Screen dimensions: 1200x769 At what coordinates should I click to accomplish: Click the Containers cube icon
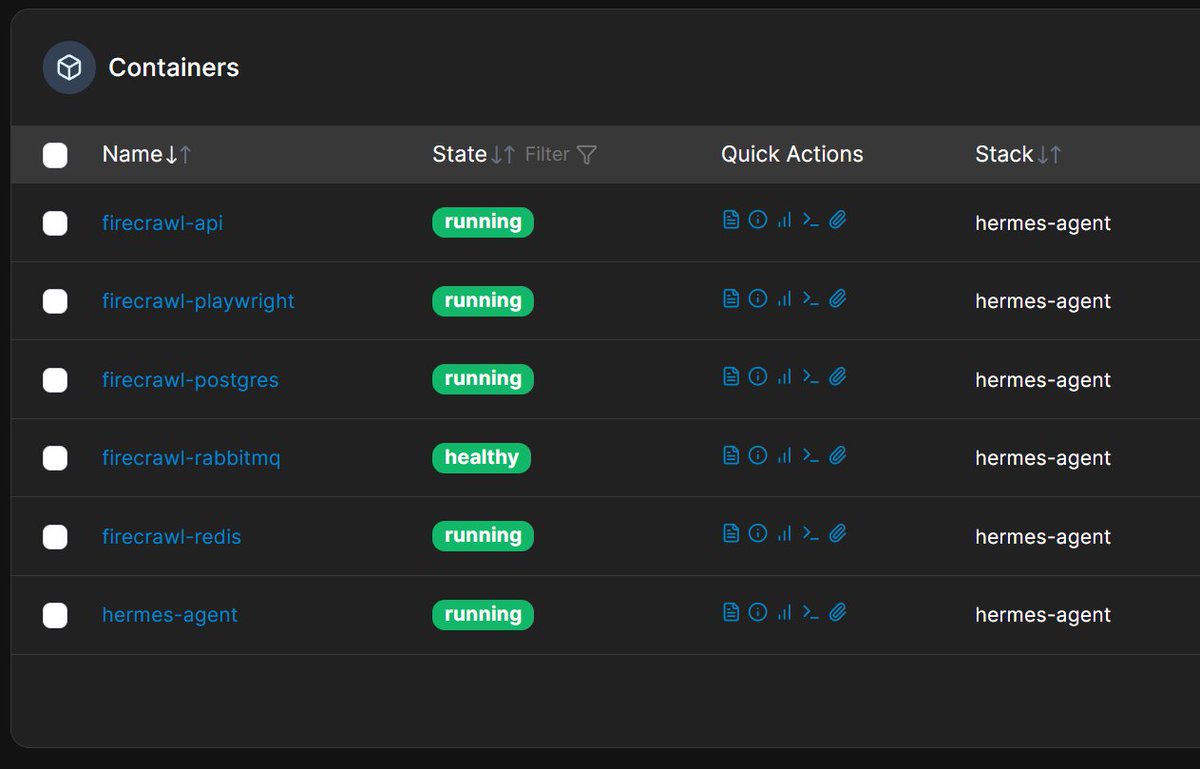[x=69, y=68]
